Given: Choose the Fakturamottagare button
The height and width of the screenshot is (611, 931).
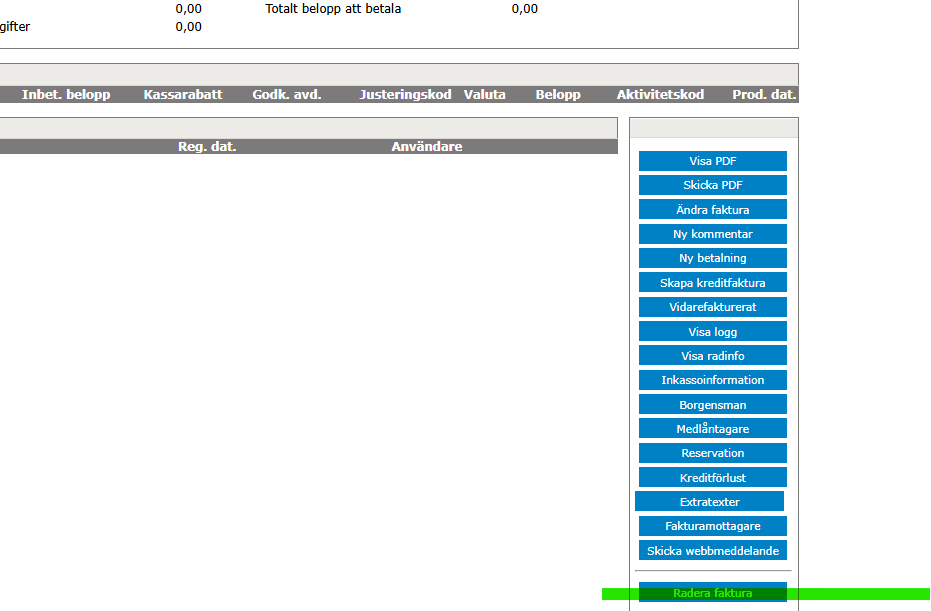Looking at the screenshot, I should (x=712, y=526).
